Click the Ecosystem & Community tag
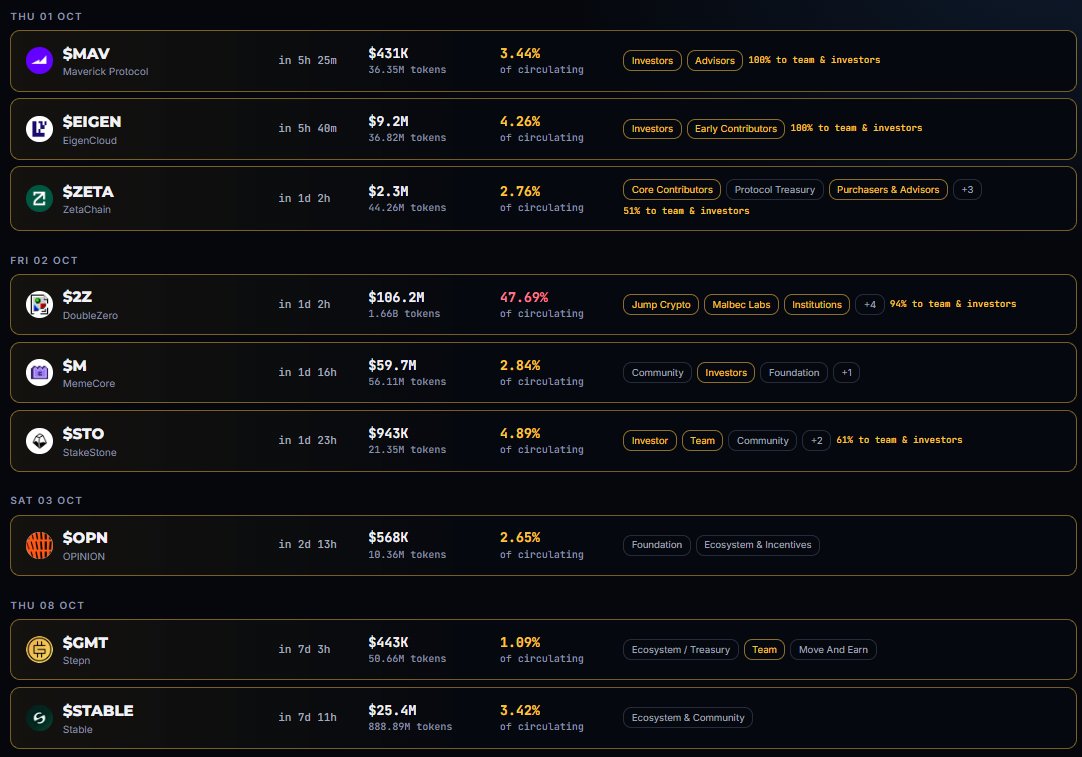This screenshot has width=1082, height=757. point(687,718)
